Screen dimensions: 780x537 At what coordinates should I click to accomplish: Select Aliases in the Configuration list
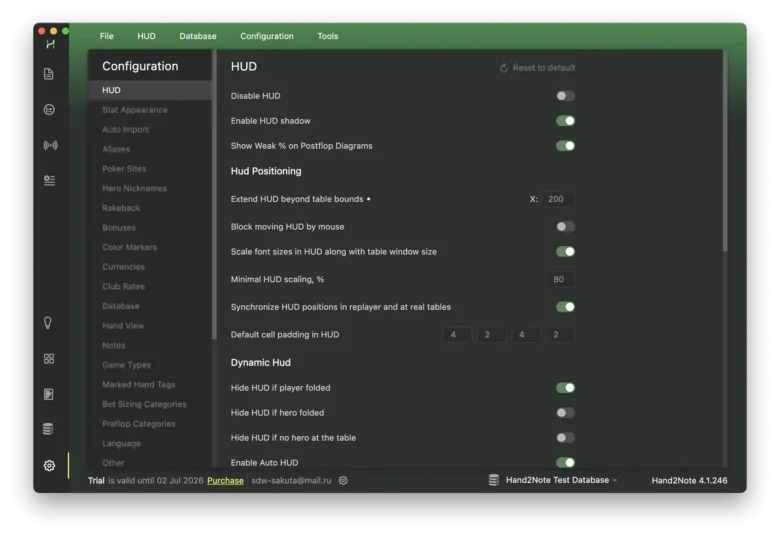coord(150,149)
